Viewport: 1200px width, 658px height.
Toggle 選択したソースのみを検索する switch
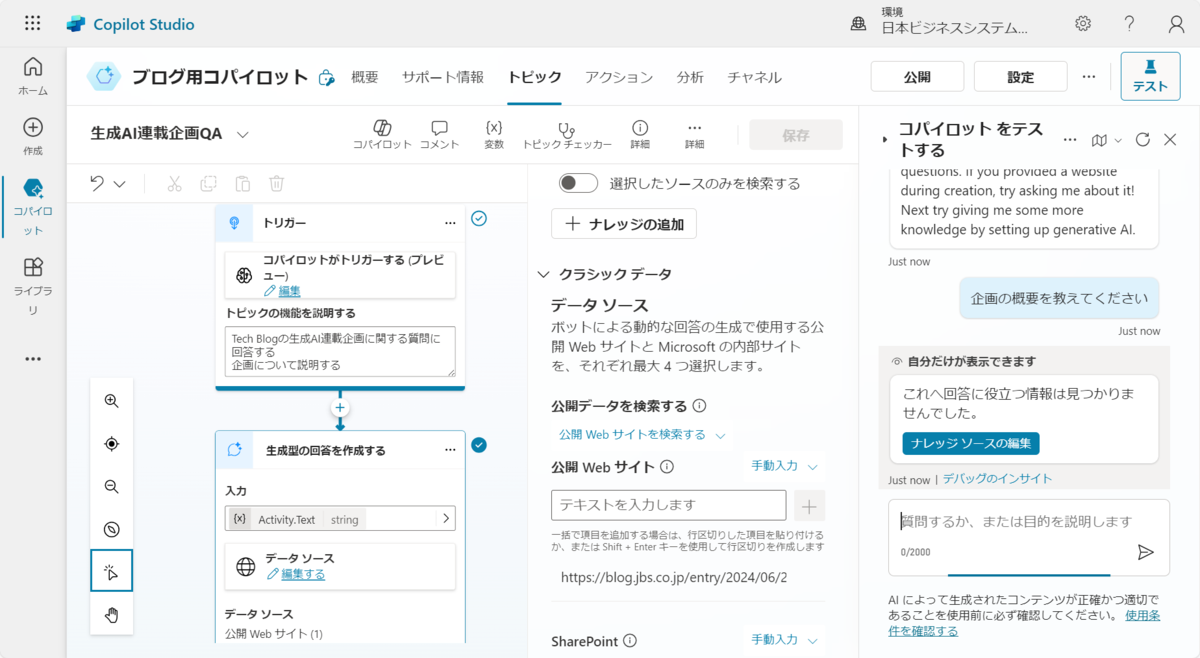pyautogui.click(x=578, y=183)
